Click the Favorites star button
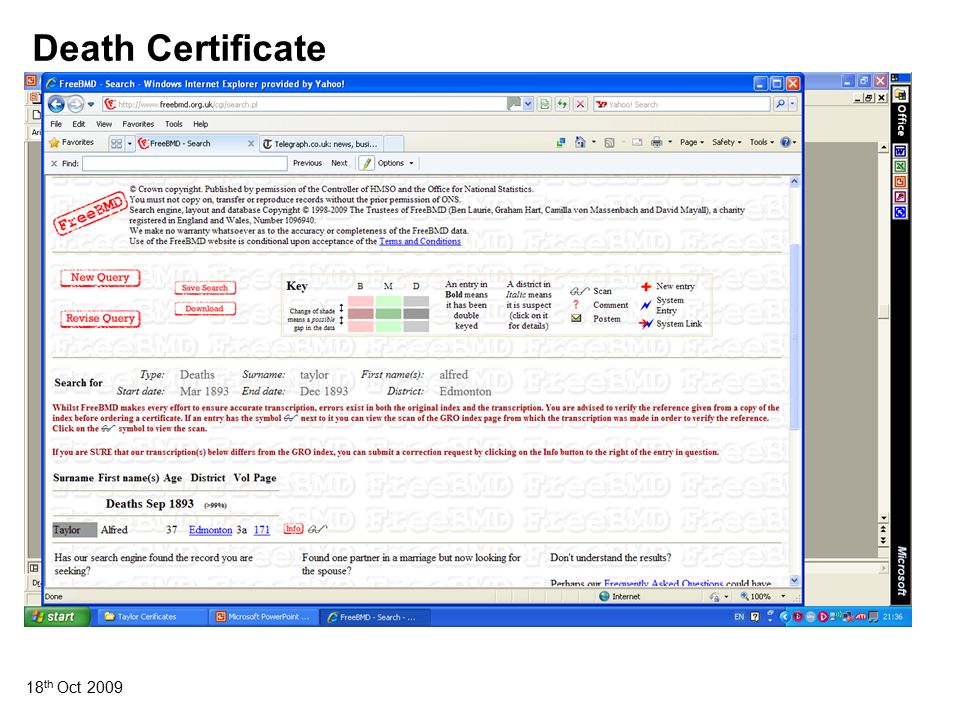Screen dimensions: 960x720 [x=72, y=143]
